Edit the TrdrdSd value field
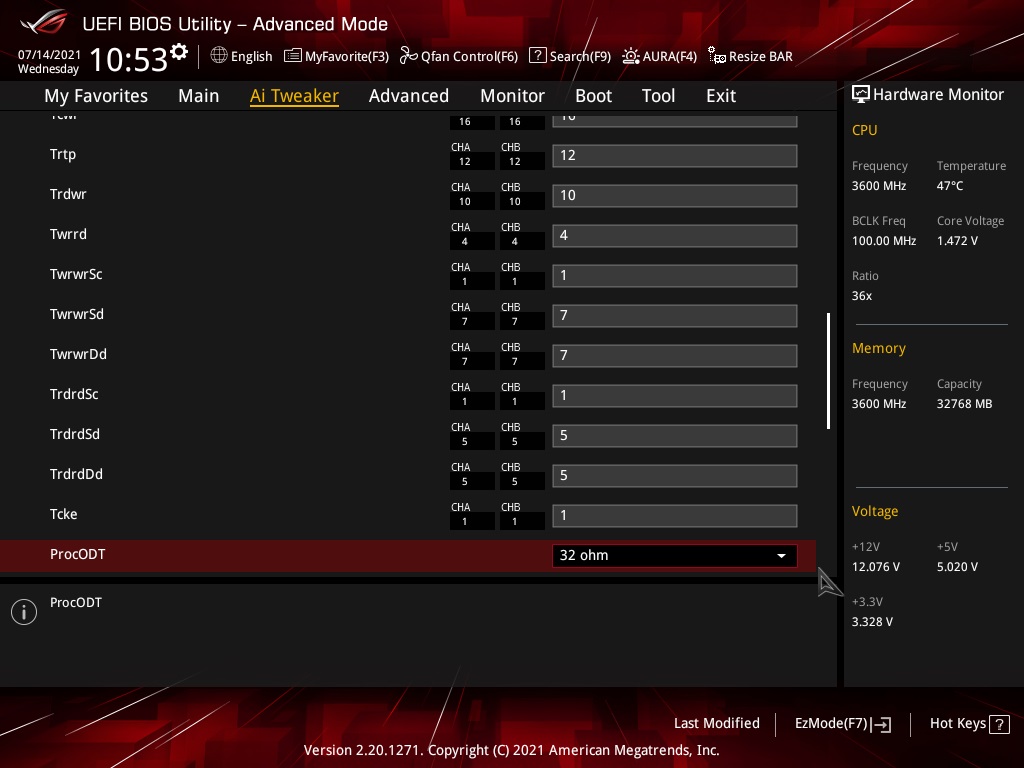 pyautogui.click(x=675, y=436)
